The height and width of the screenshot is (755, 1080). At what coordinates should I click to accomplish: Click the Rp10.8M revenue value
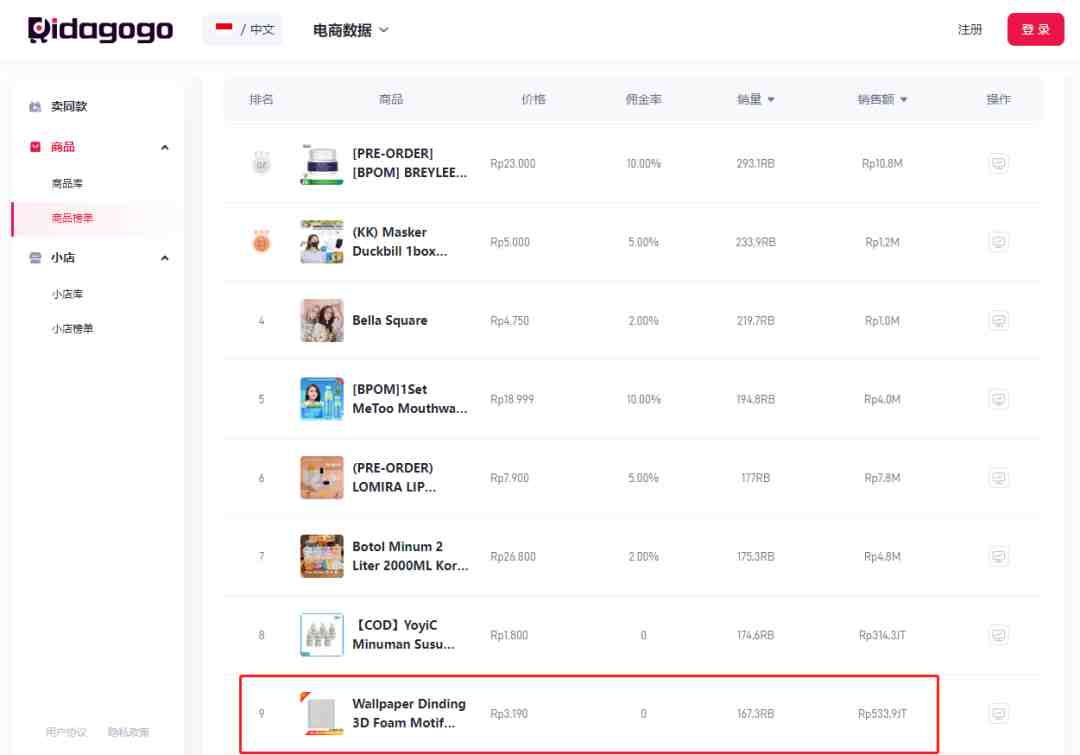coord(882,163)
